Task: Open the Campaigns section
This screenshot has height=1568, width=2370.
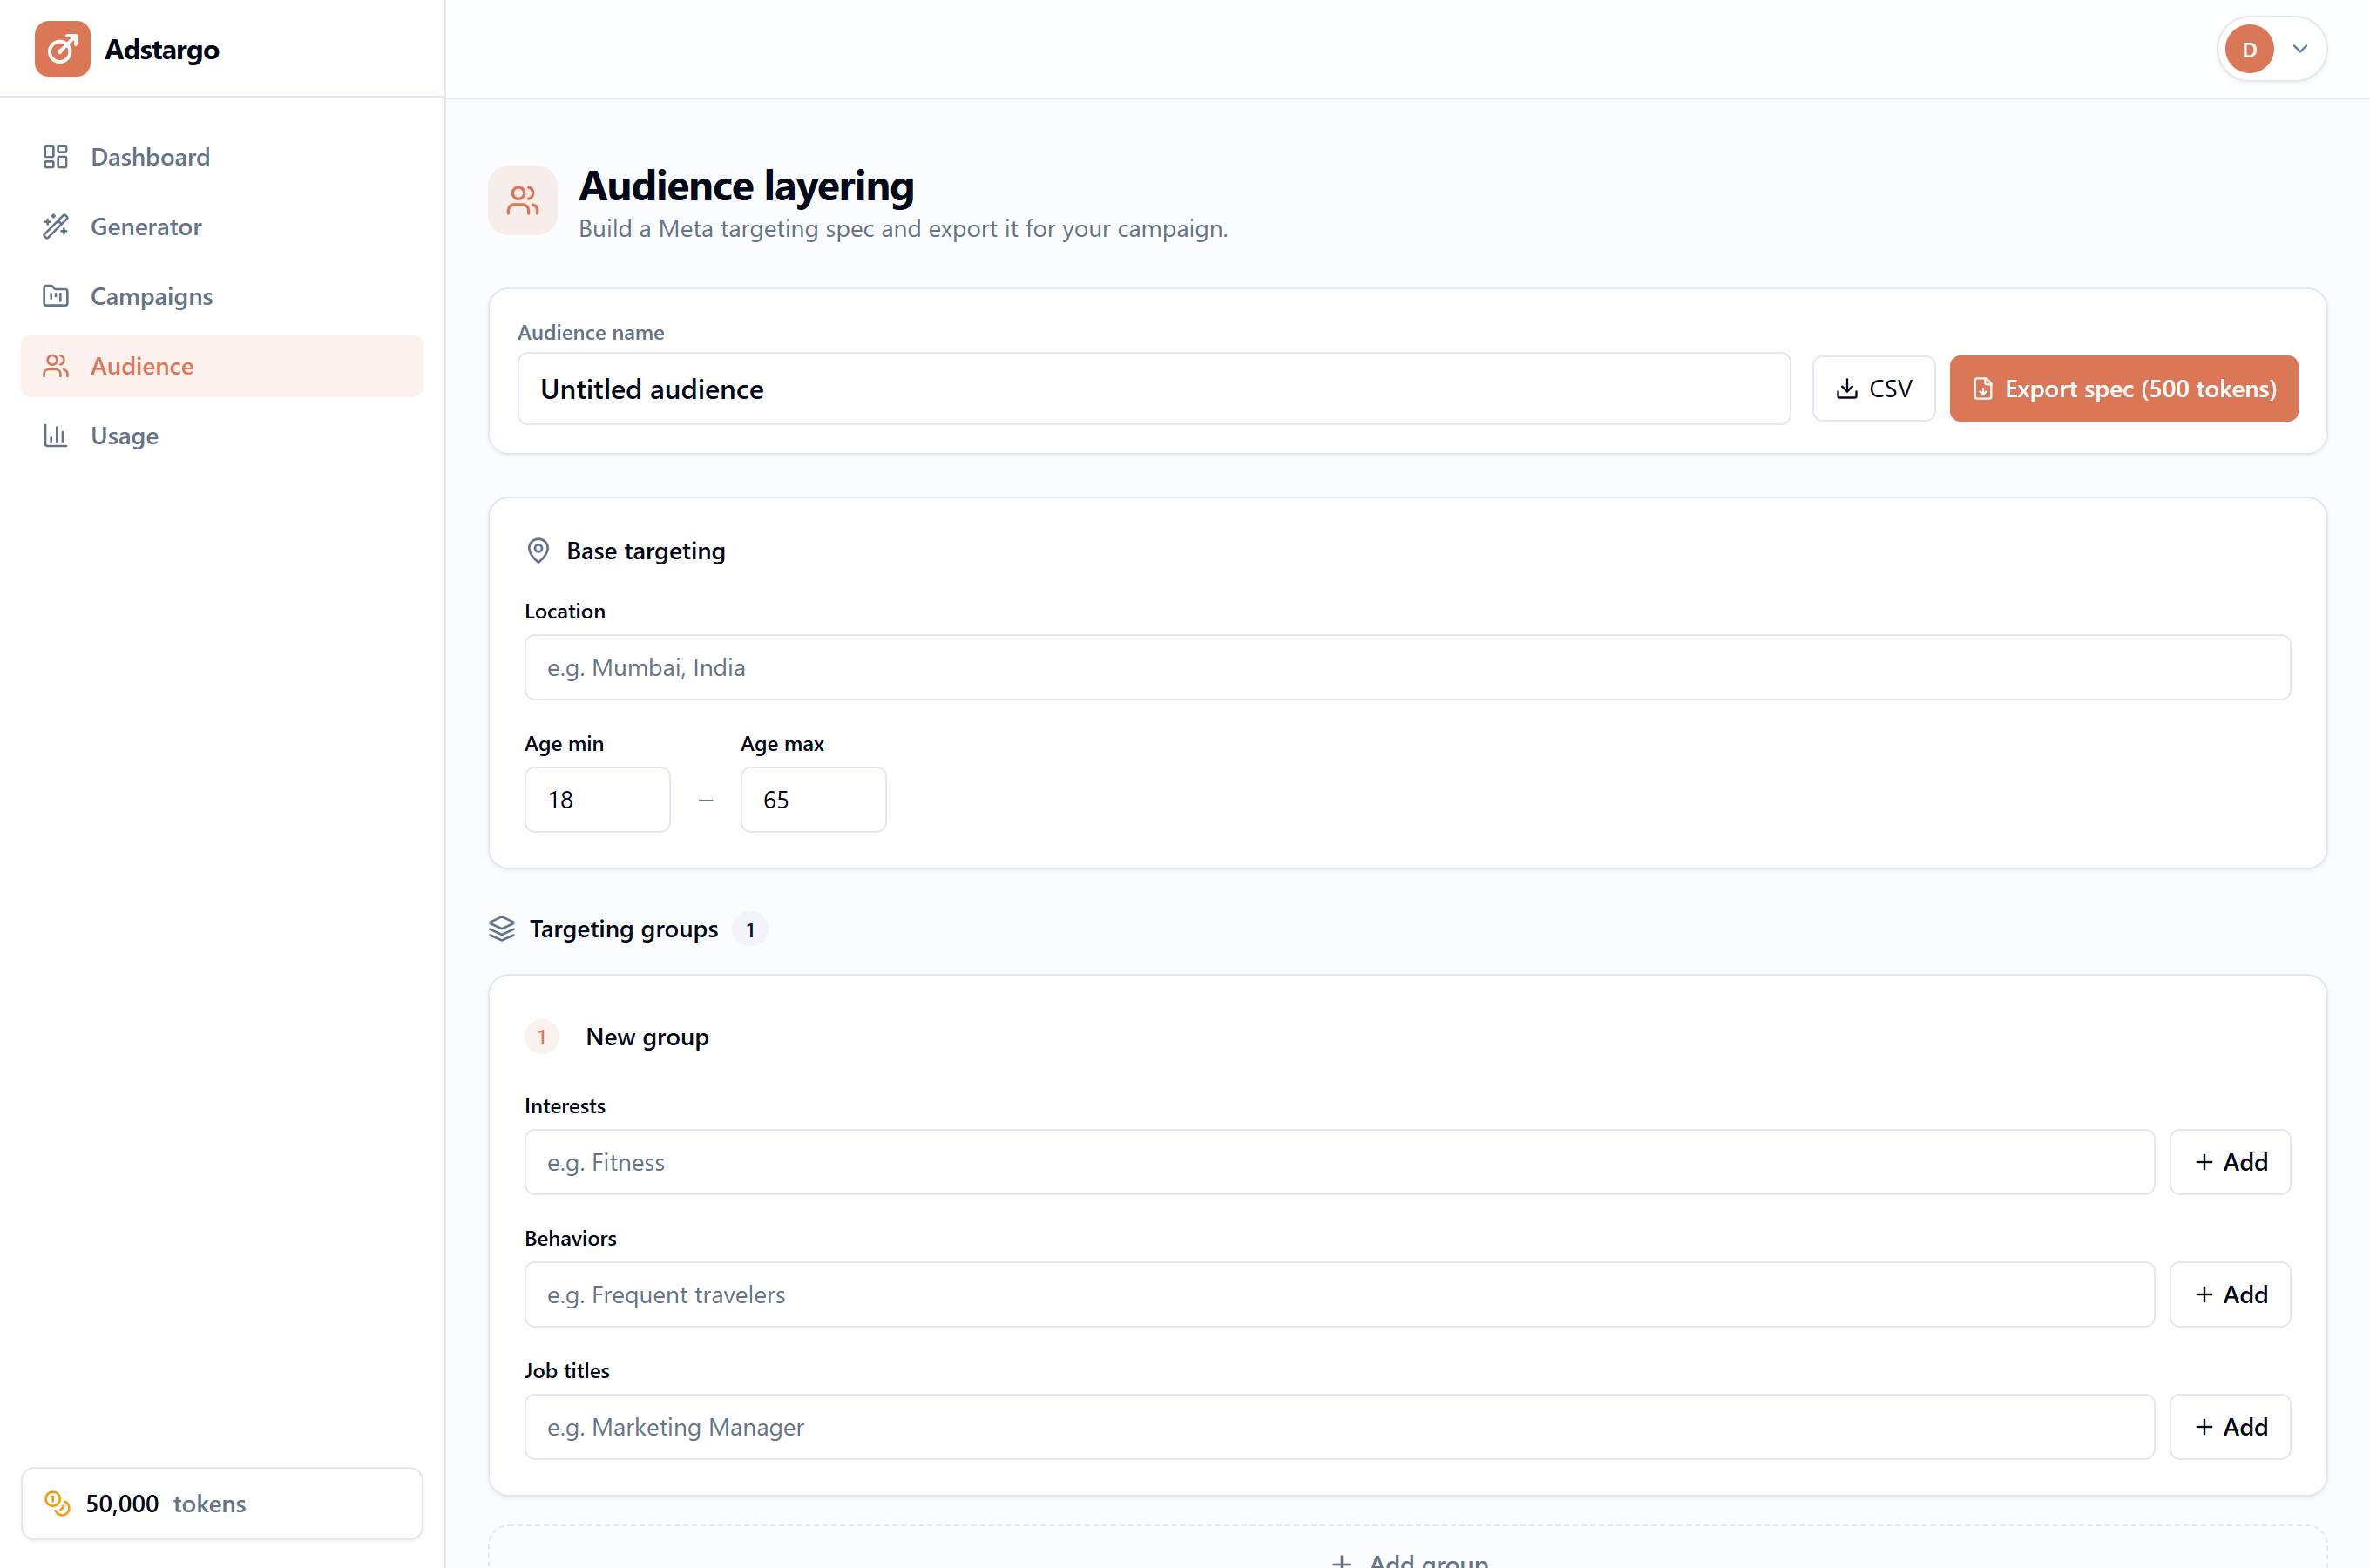Action: pos(222,296)
